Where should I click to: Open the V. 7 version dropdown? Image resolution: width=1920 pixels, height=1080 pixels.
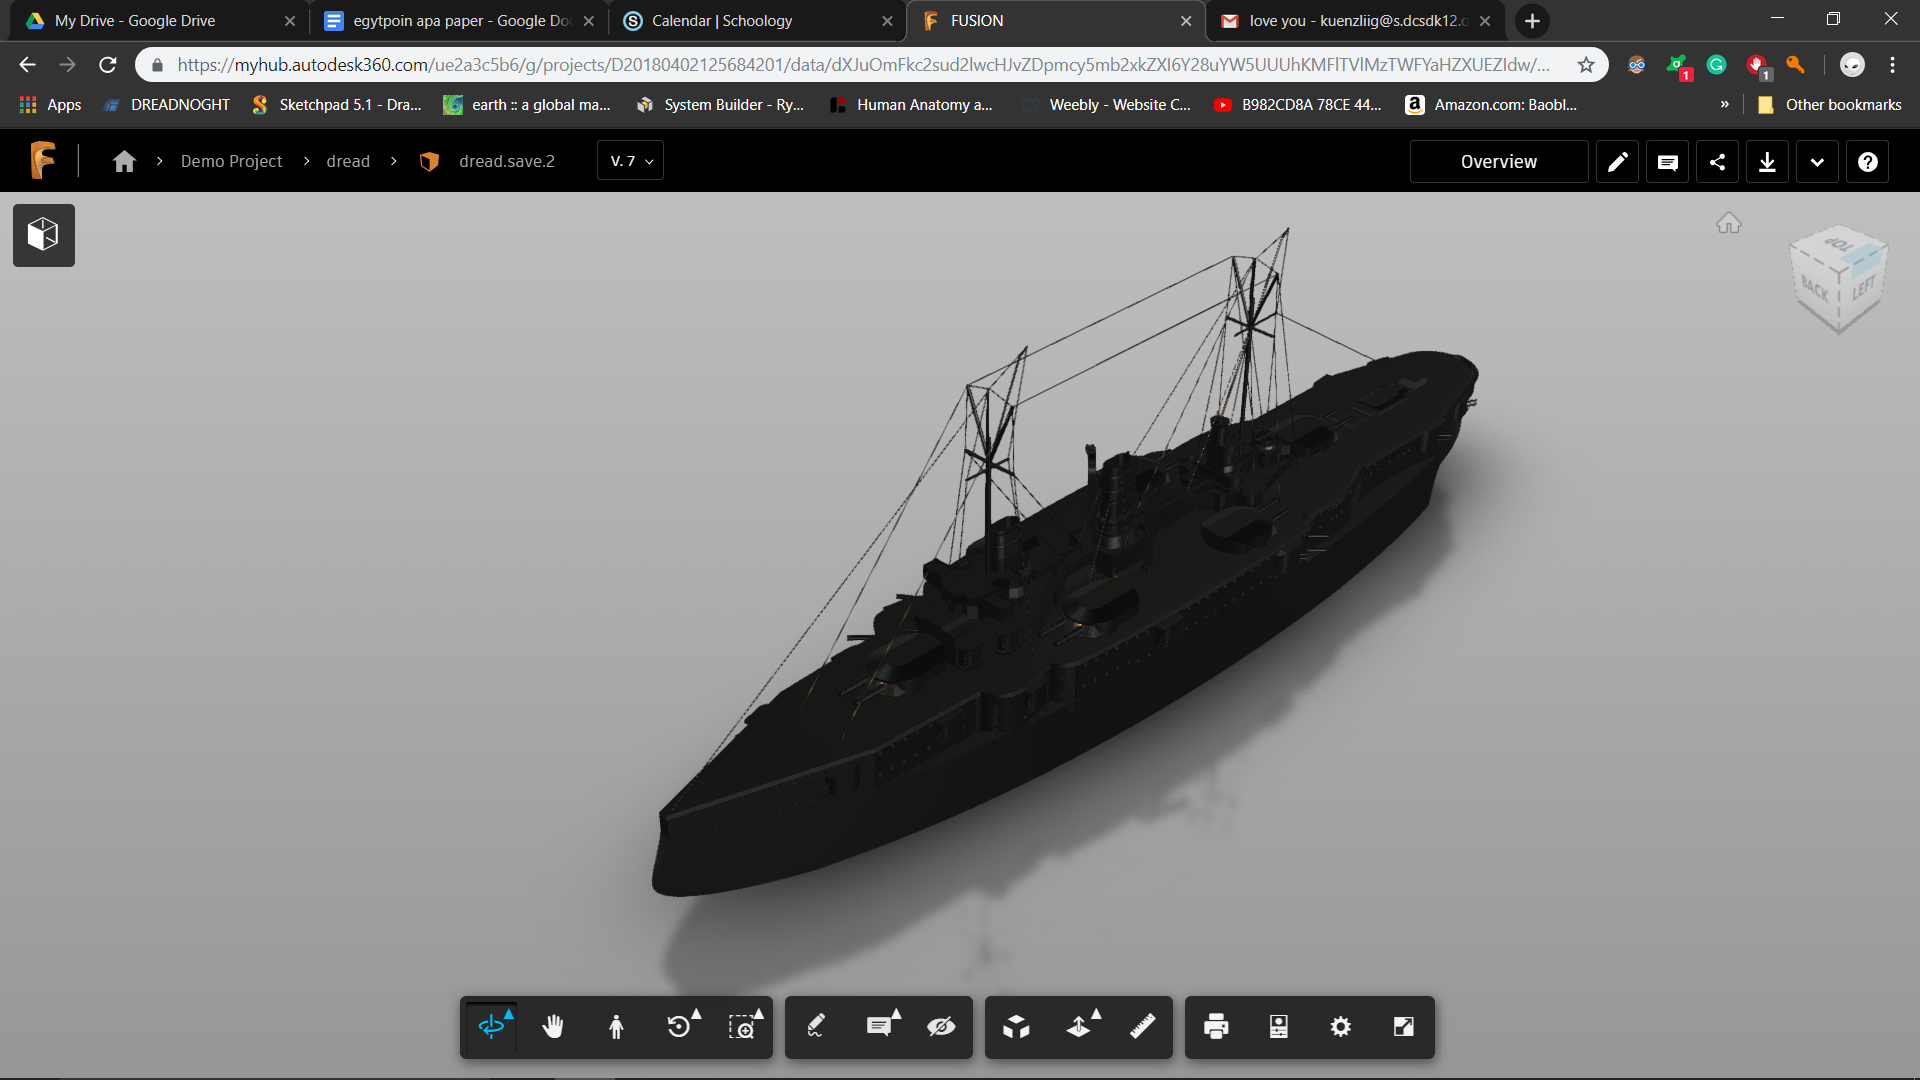pos(631,161)
